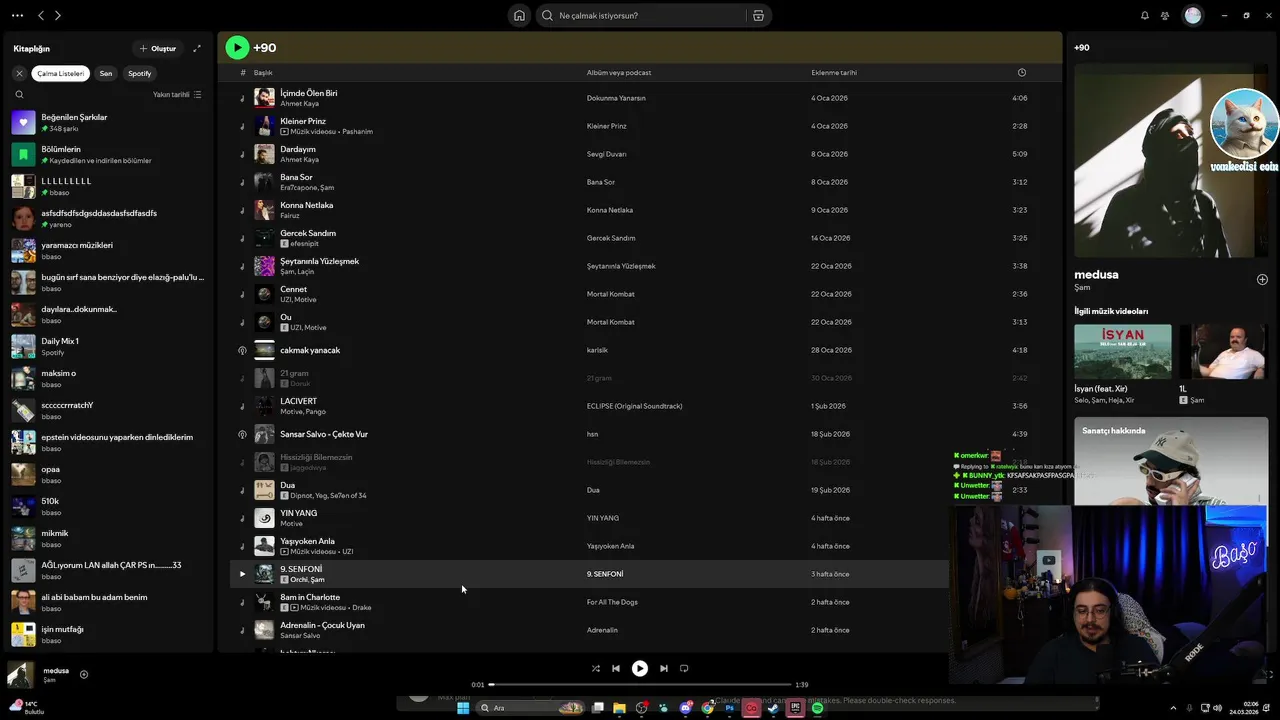Open the notifications bell
Image resolution: width=1280 pixels, height=720 pixels.
coord(1145,16)
